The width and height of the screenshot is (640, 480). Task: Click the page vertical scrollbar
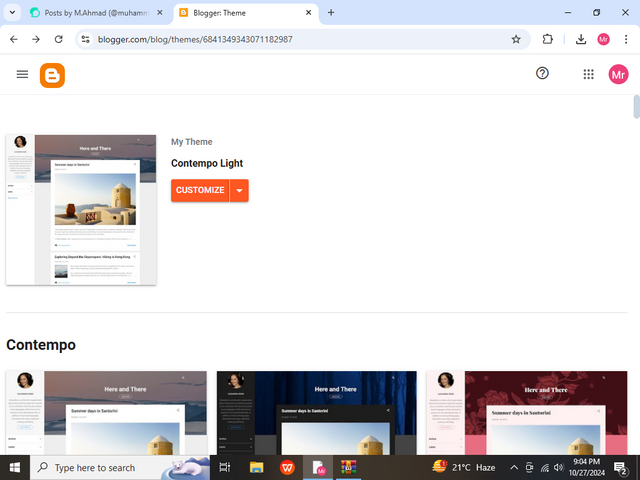tap(636, 107)
